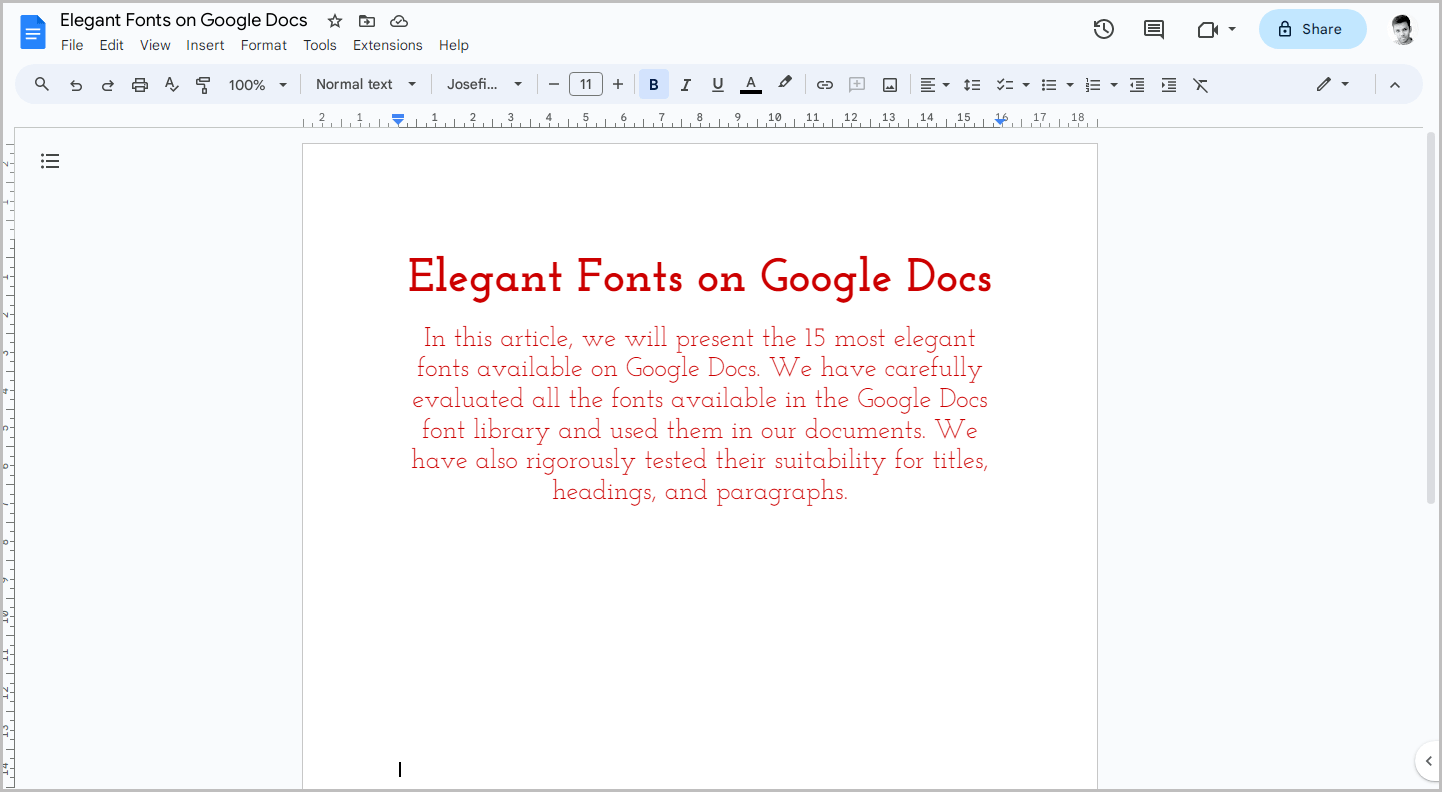The width and height of the screenshot is (1442, 792).
Task: Expand the Normal text styles menu
Action: coord(365,84)
